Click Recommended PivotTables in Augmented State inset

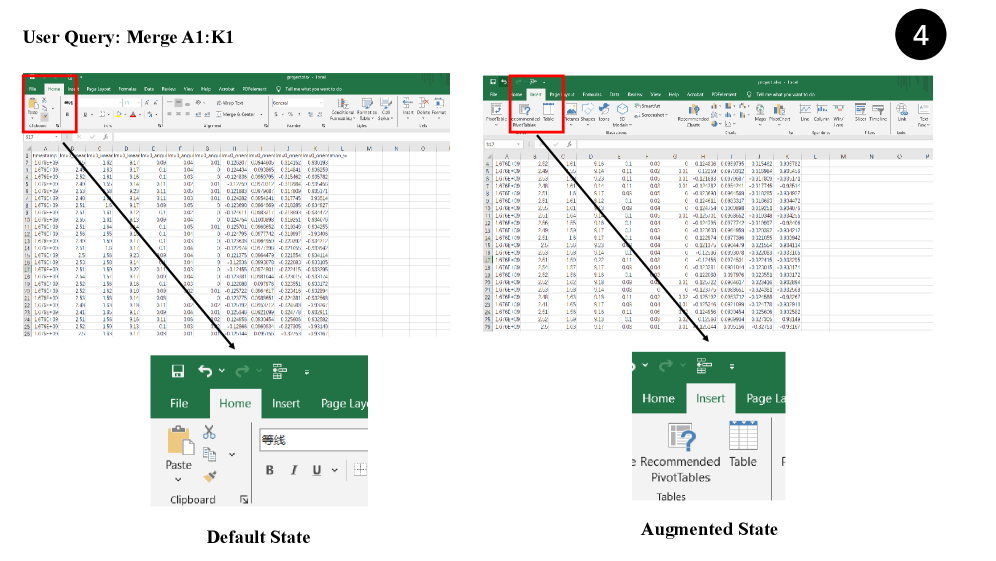[680, 452]
